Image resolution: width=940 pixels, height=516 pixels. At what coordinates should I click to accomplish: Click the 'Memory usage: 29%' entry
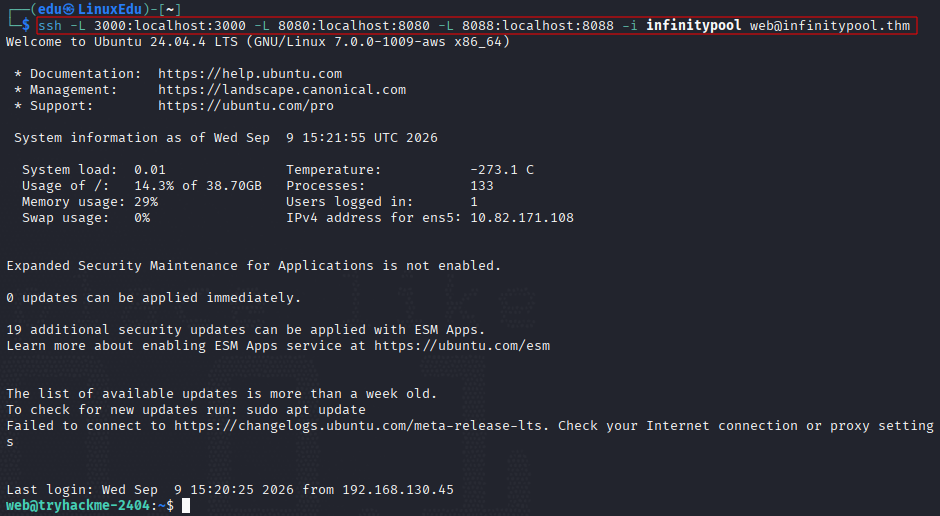click(90, 202)
